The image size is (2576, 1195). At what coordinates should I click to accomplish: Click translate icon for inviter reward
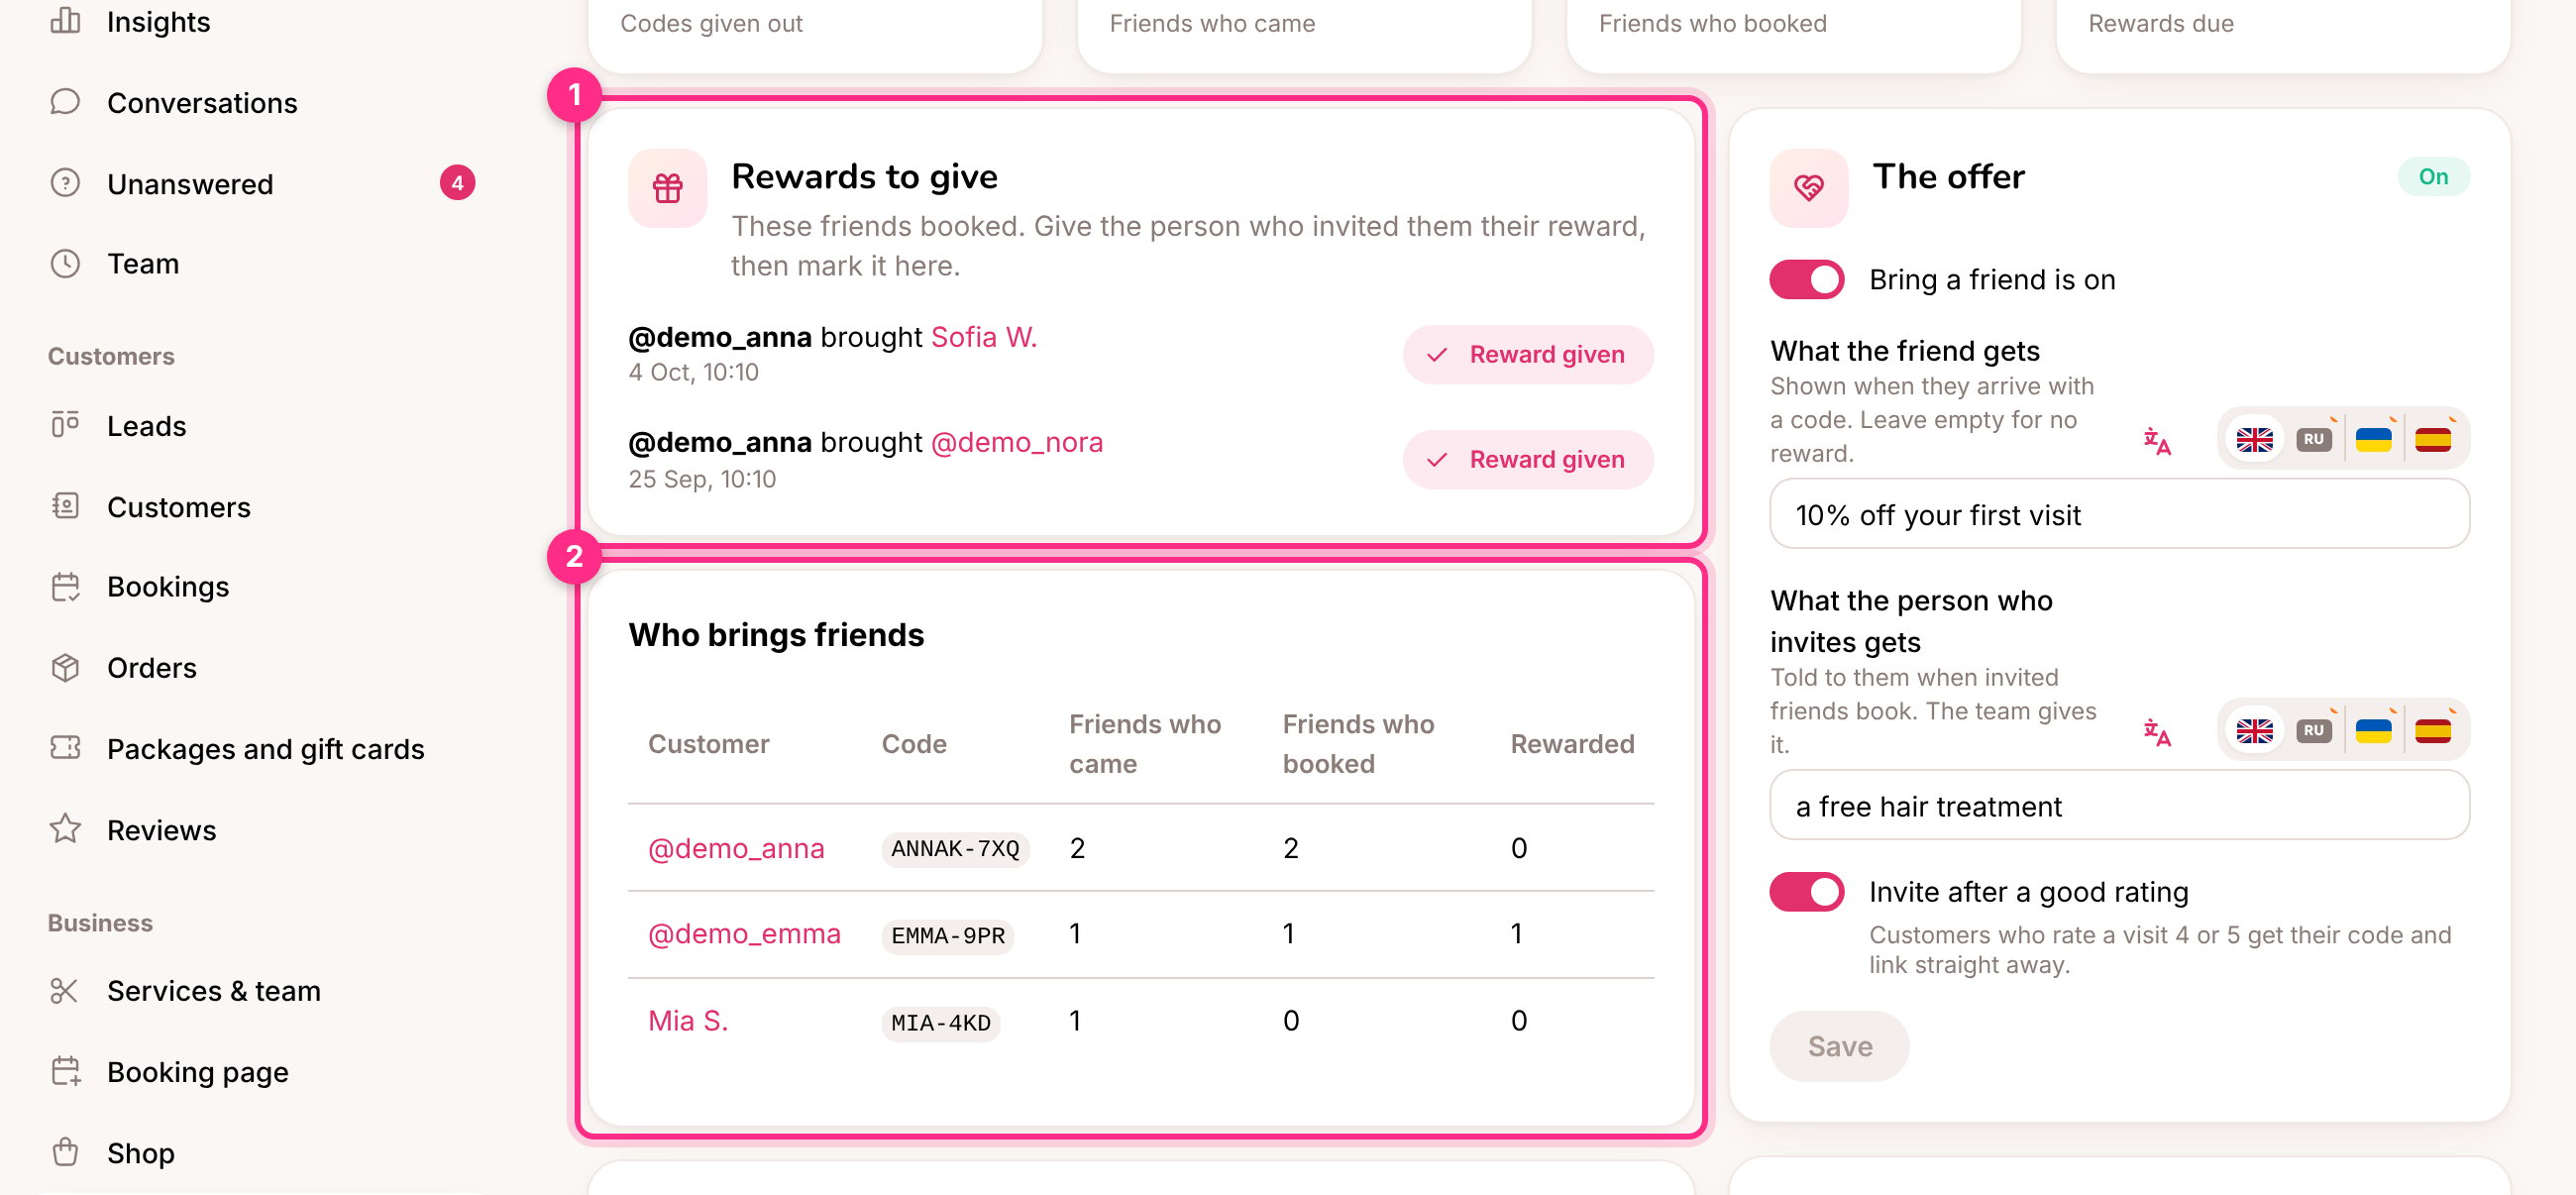click(2157, 733)
